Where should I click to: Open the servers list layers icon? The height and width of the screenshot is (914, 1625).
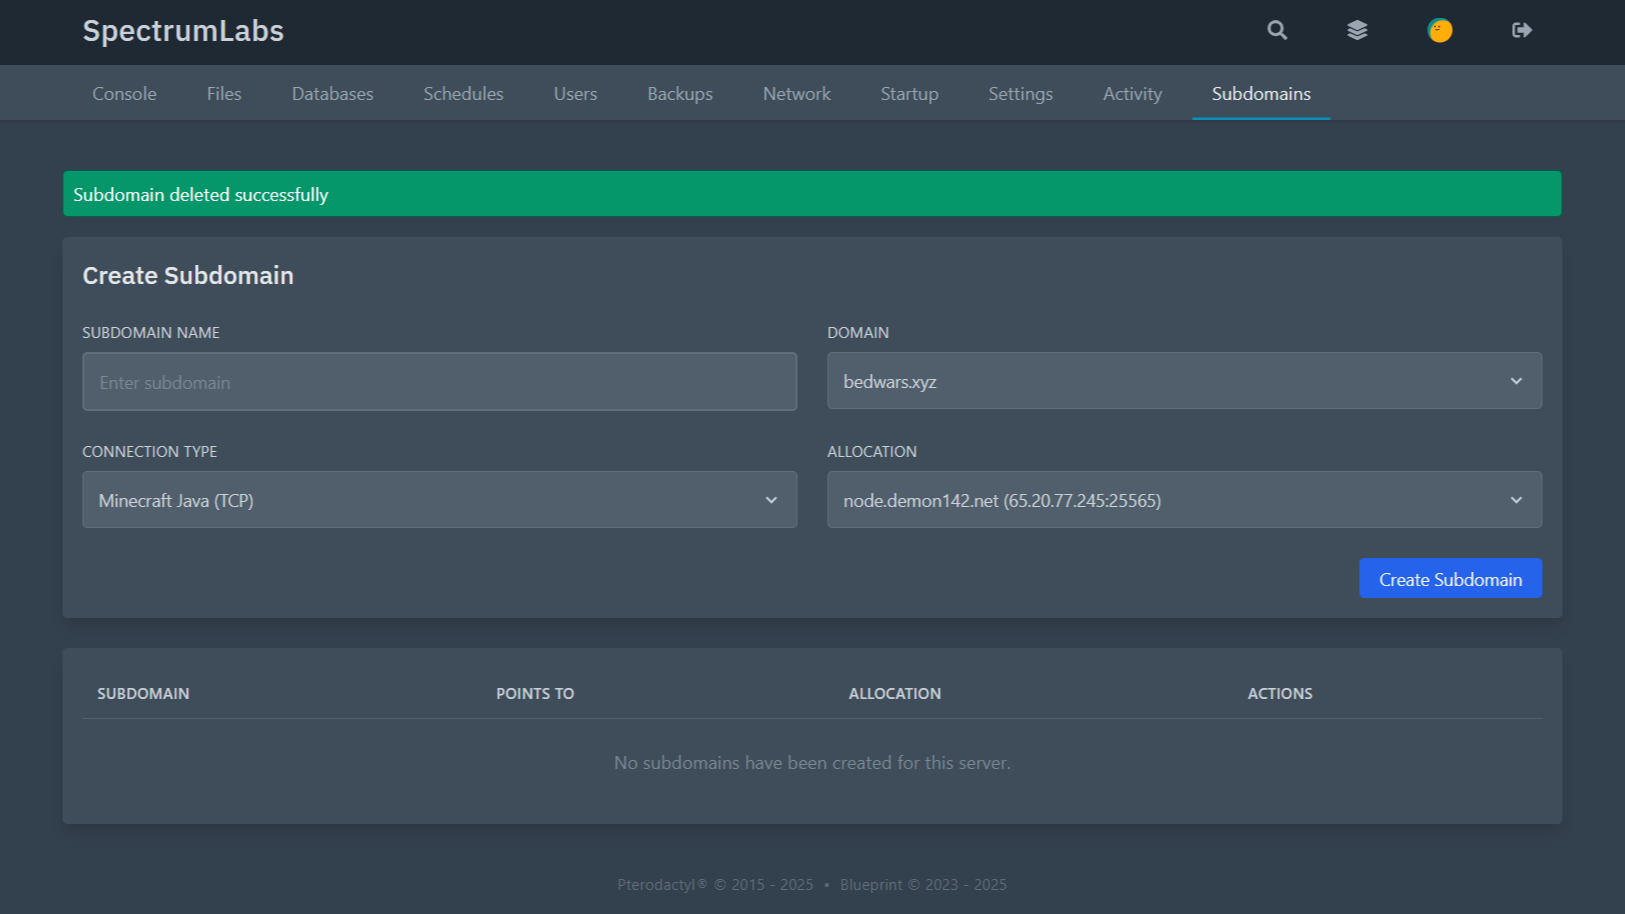(x=1357, y=30)
